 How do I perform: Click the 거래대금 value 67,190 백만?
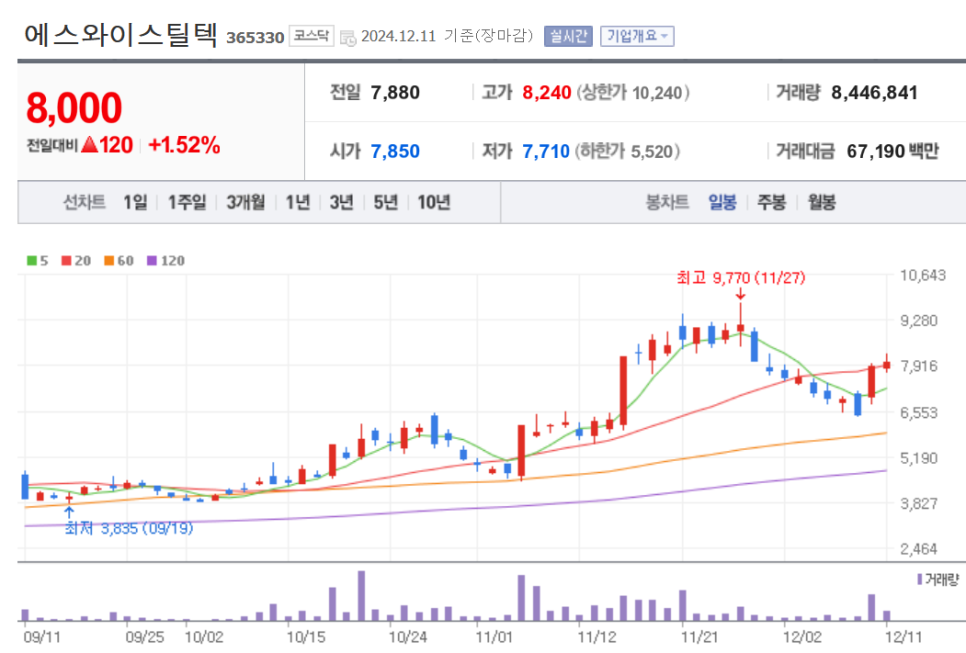click(x=893, y=151)
